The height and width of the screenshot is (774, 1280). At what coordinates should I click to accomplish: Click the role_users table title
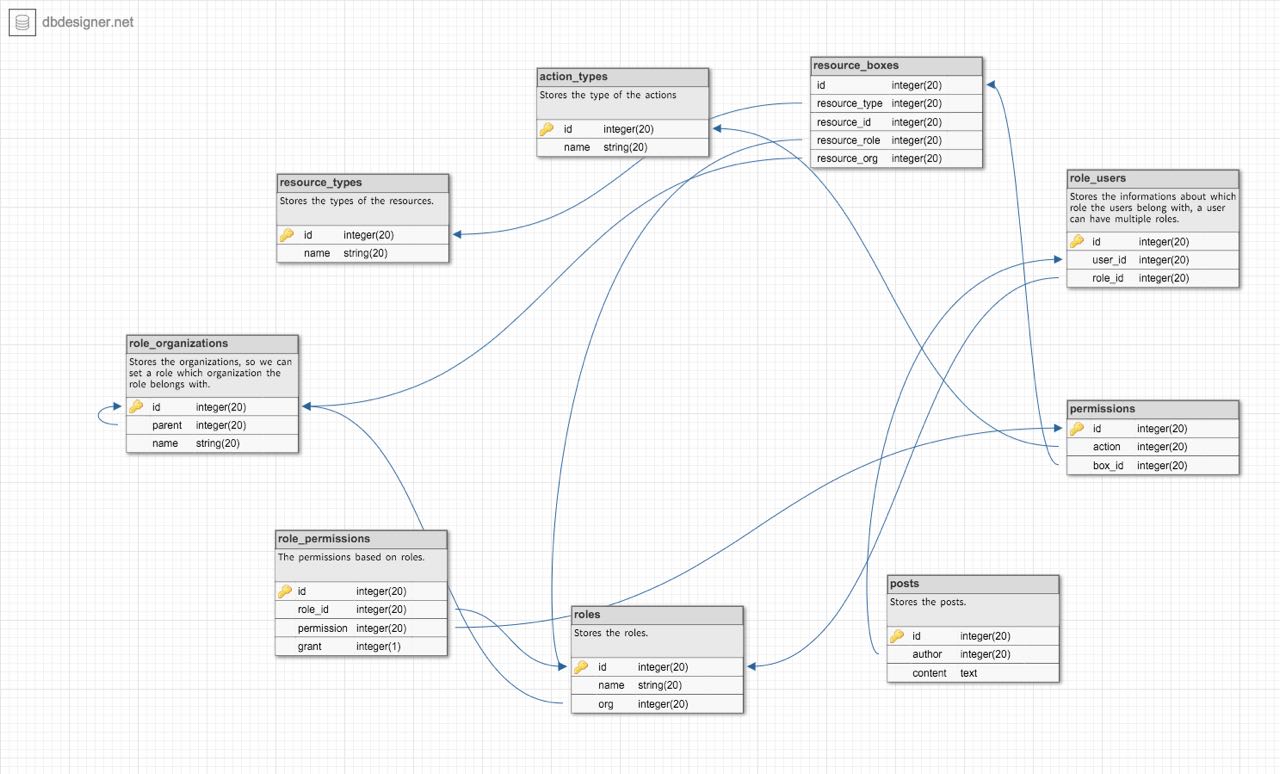tap(1098, 178)
